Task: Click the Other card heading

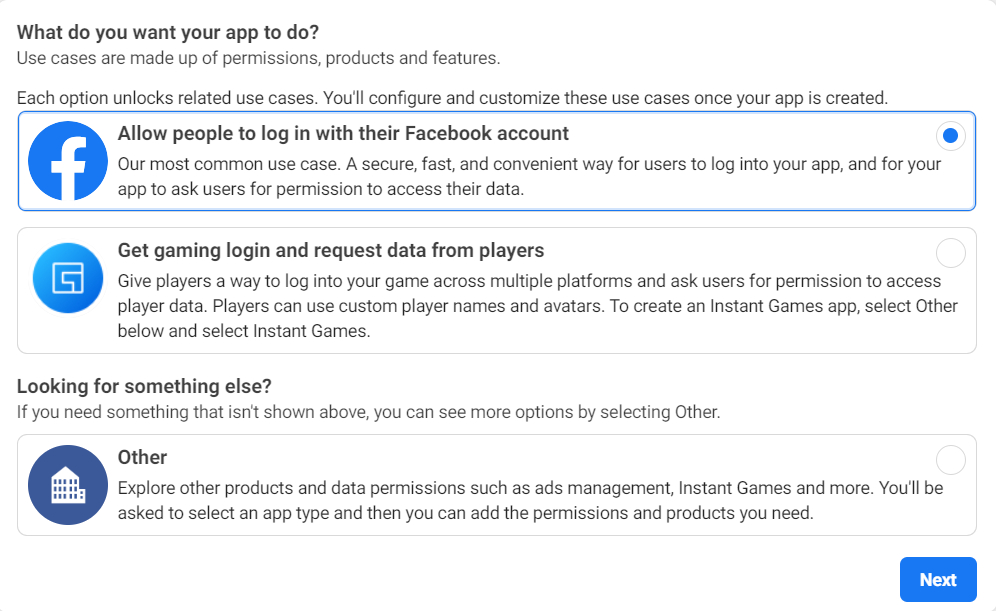Action: pos(143,457)
